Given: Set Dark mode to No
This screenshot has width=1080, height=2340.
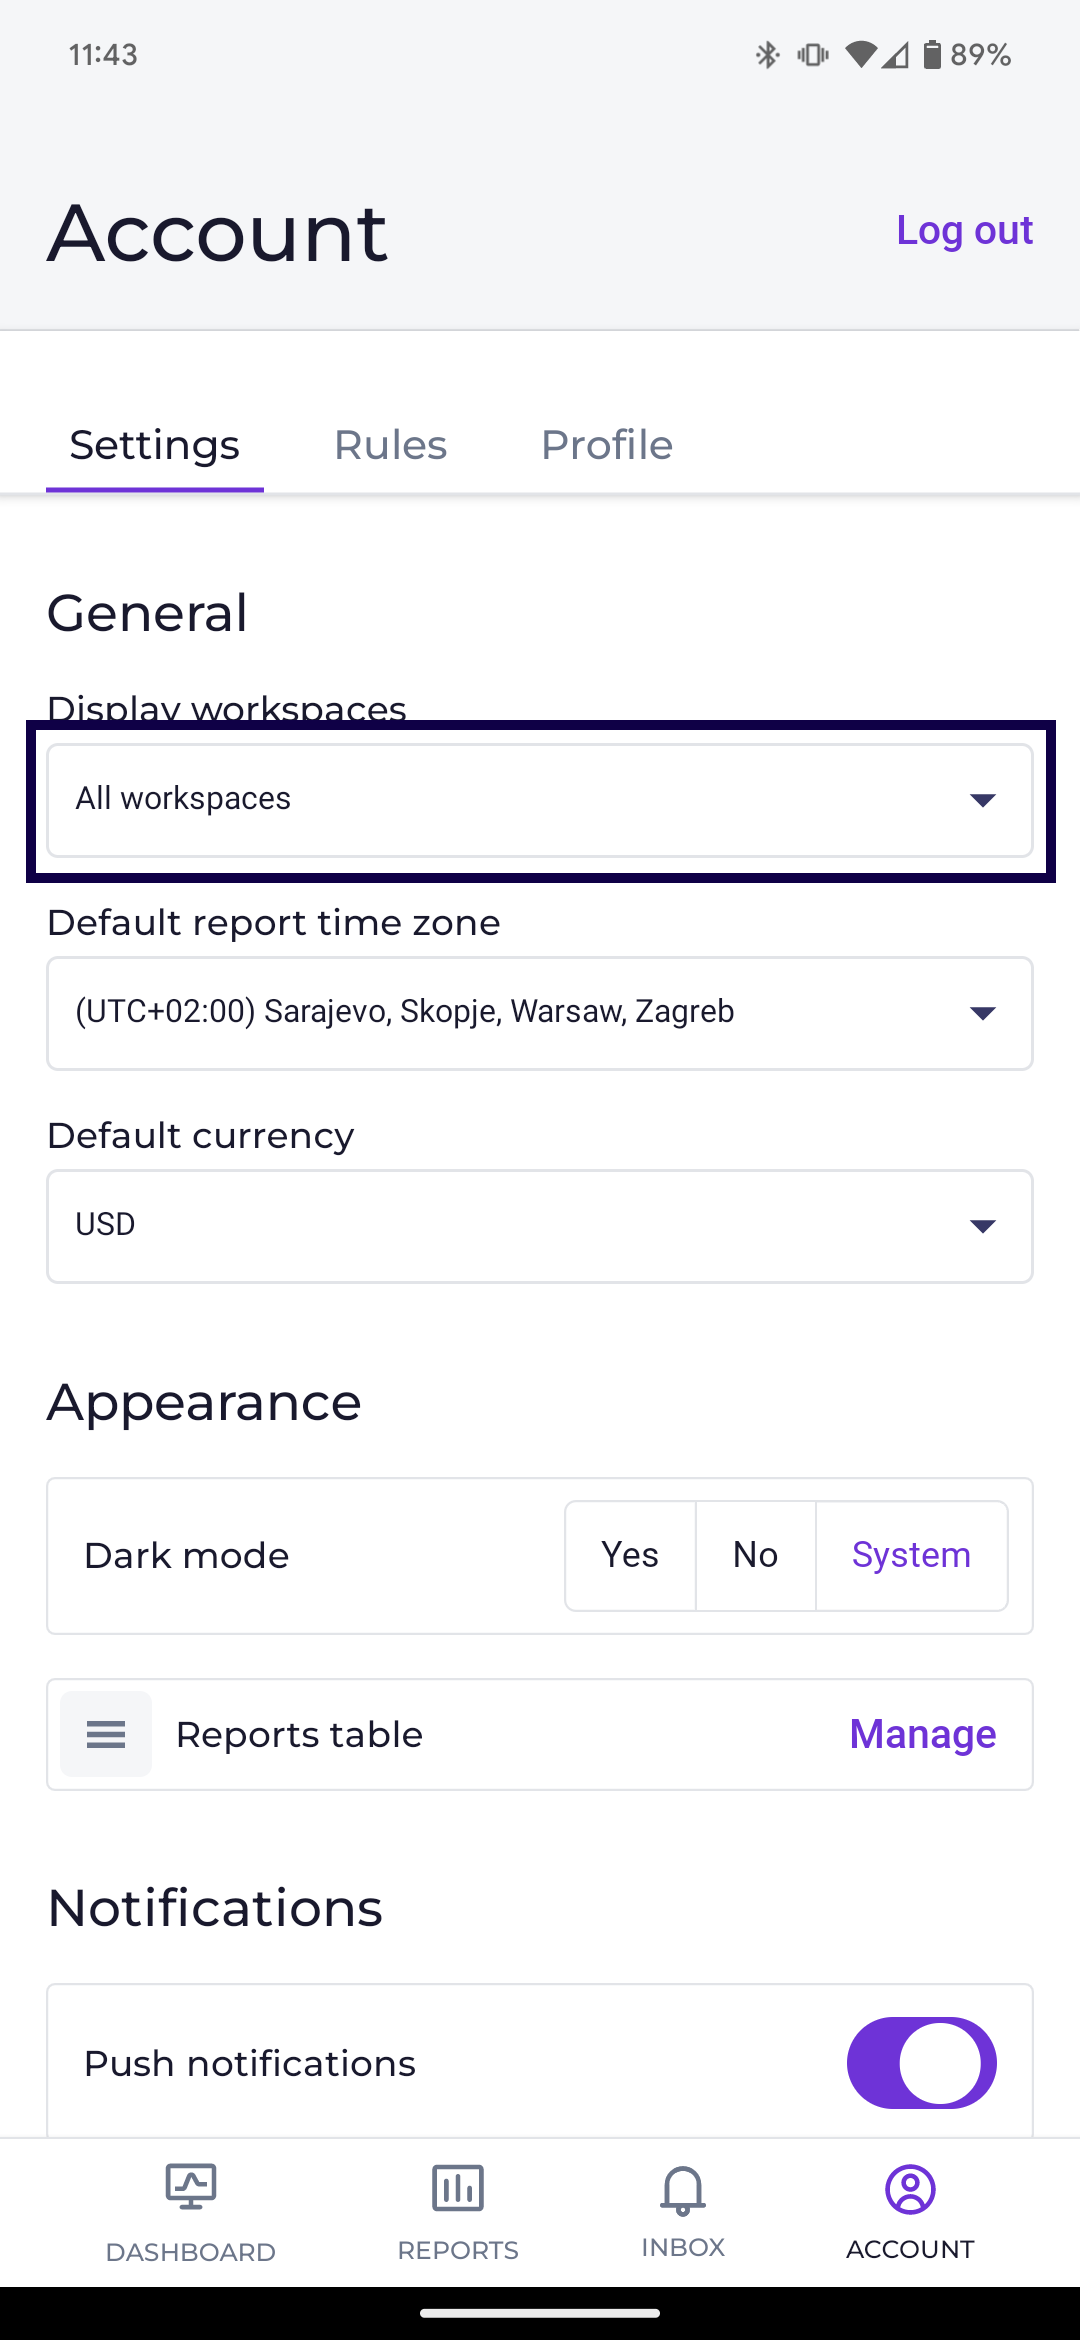Looking at the screenshot, I should 755,1555.
